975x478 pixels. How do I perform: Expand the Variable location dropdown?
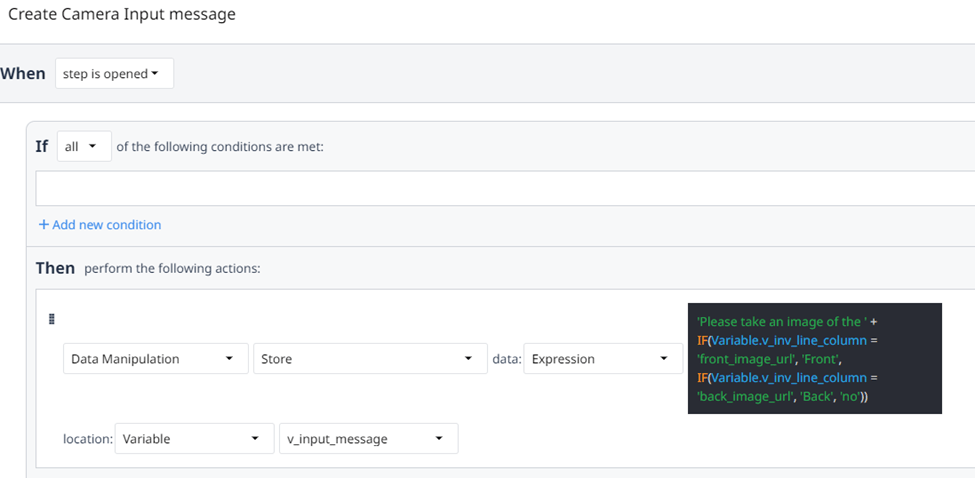click(x=194, y=439)
